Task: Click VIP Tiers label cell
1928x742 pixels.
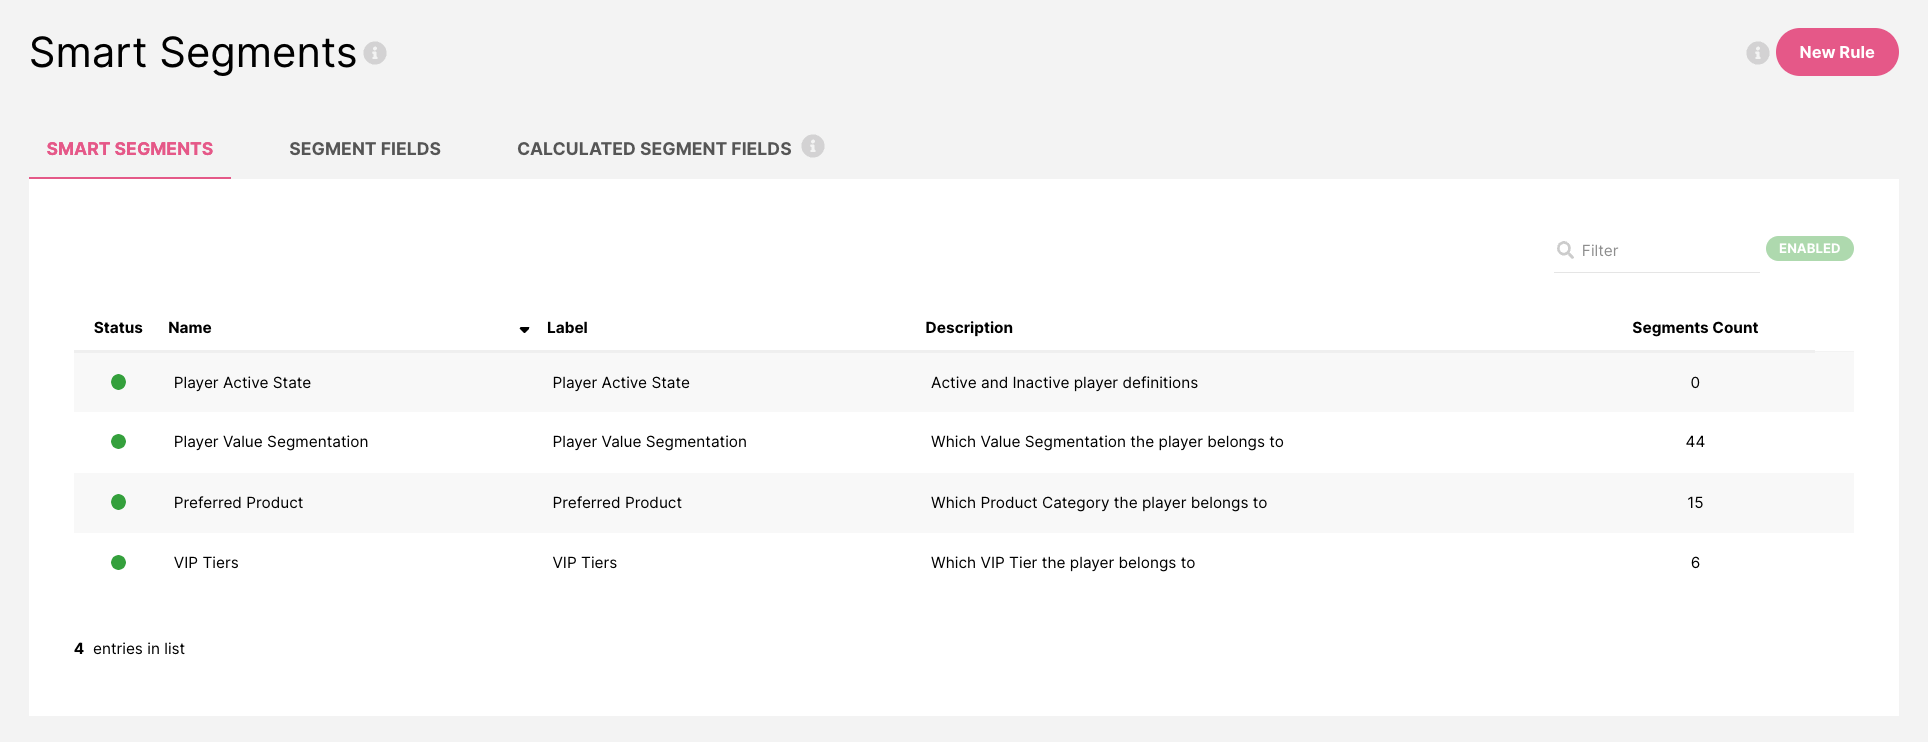Action: coord(585,562)
